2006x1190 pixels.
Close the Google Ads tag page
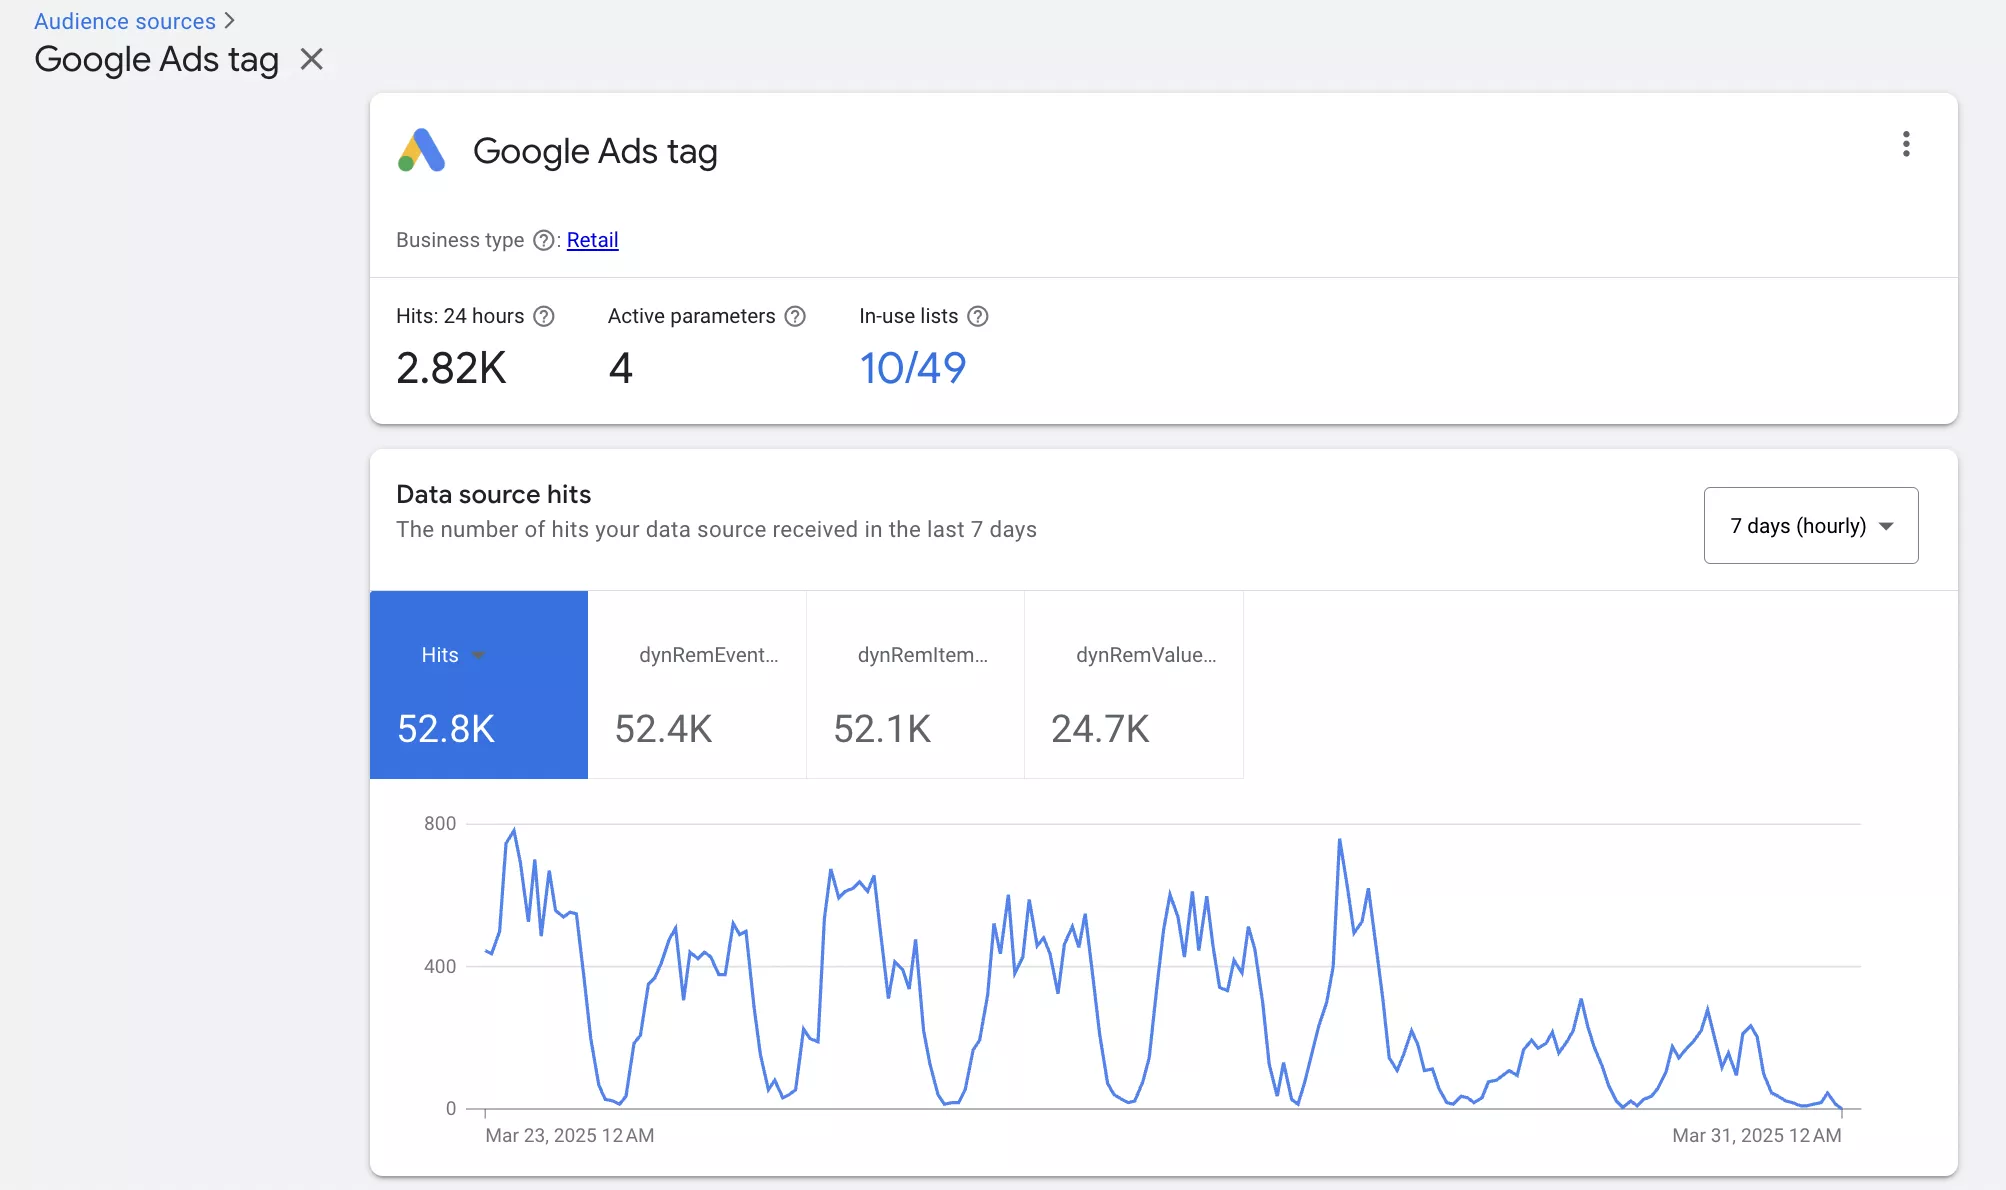[x=312, y=59]
